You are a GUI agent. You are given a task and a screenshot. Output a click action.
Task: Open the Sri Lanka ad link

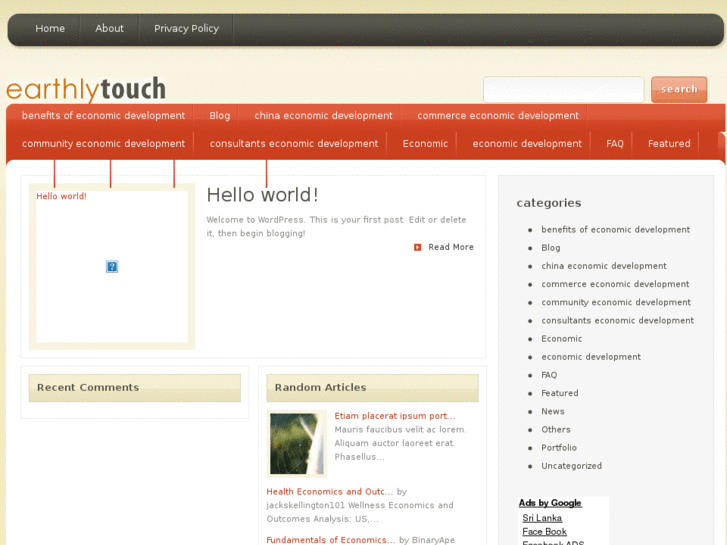(542, 518)
